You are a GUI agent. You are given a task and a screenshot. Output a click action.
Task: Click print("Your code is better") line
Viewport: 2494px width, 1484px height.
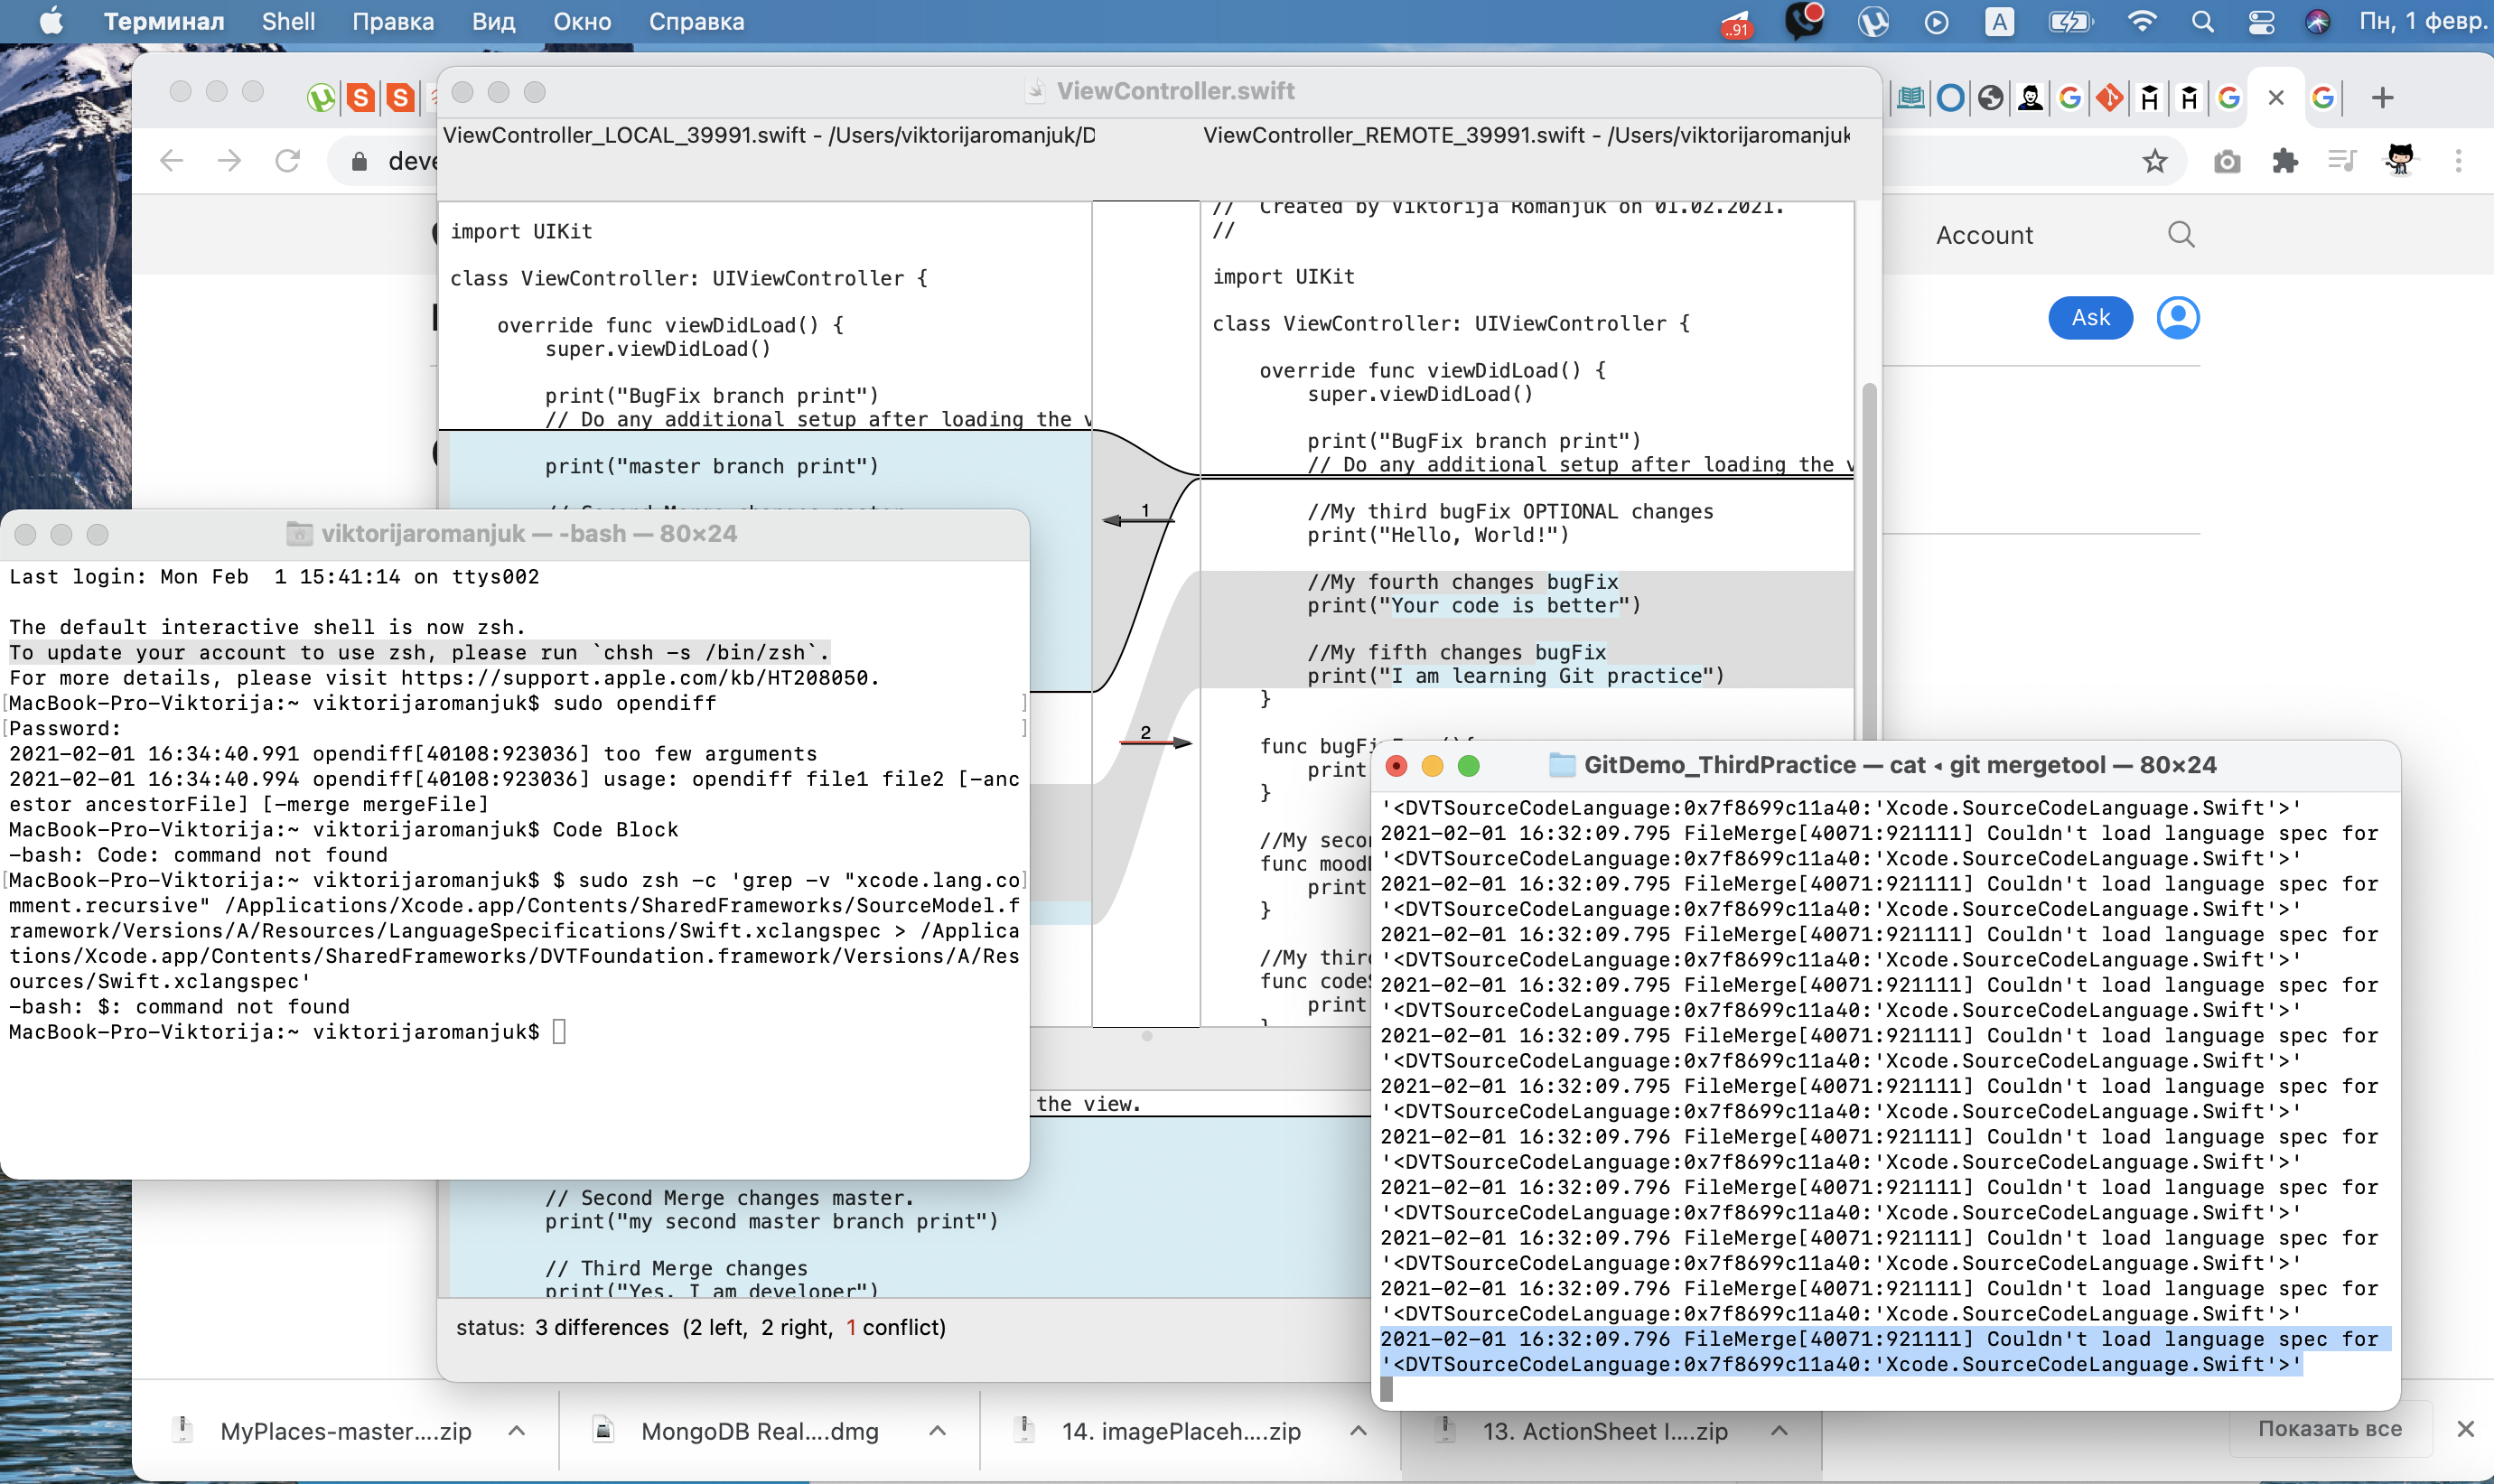pos(1474,605)
